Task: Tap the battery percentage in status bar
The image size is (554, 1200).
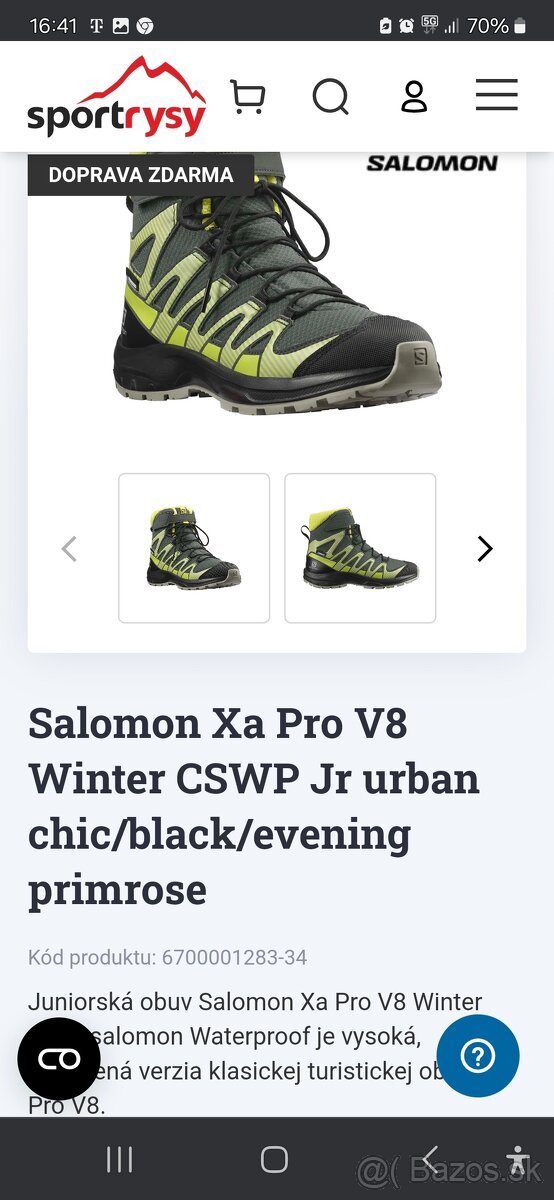Action: pyautogui.click(x=488, y=26)
